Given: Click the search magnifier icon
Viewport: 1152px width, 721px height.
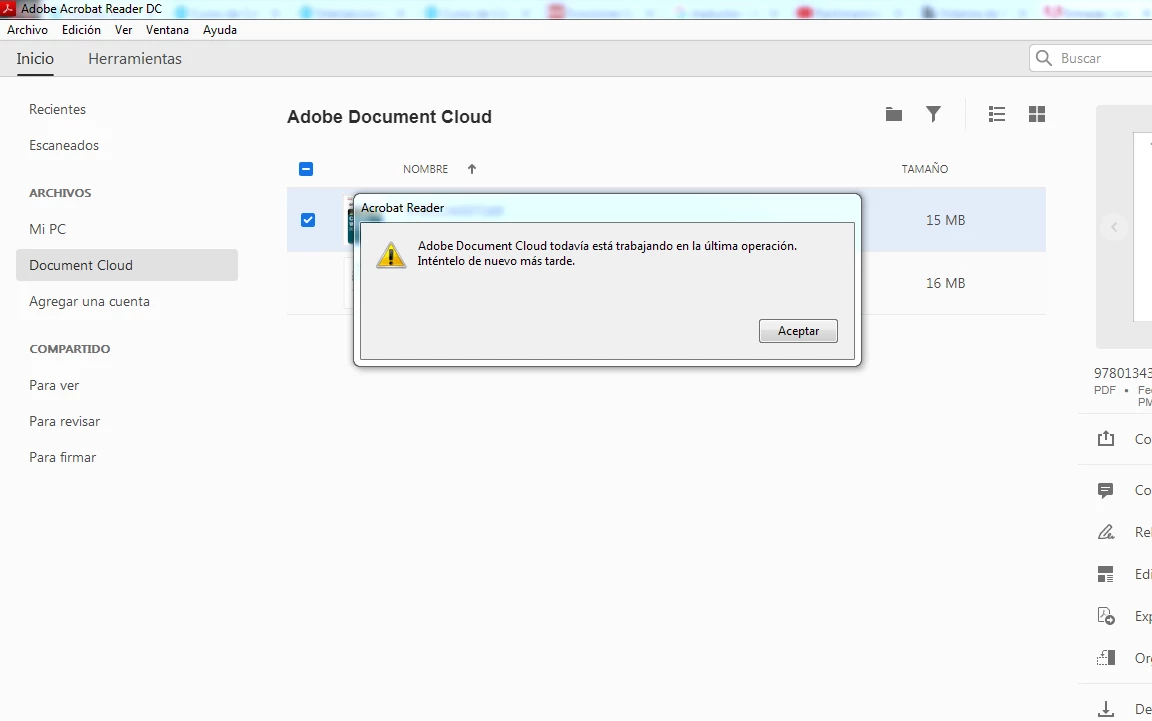Looking at the screenshot, I should click(x=1044, y=58).
